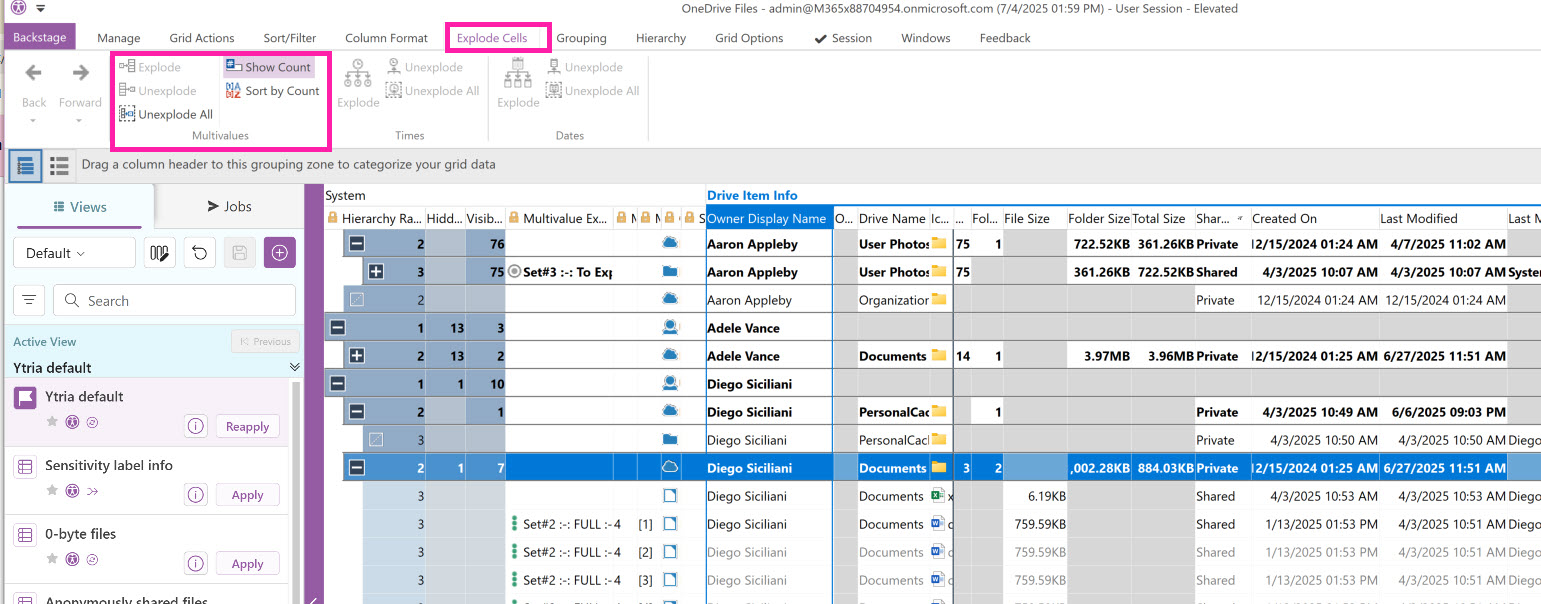Click the reset view undo icon
1541x604 pixels.
[x=200, y=253]
